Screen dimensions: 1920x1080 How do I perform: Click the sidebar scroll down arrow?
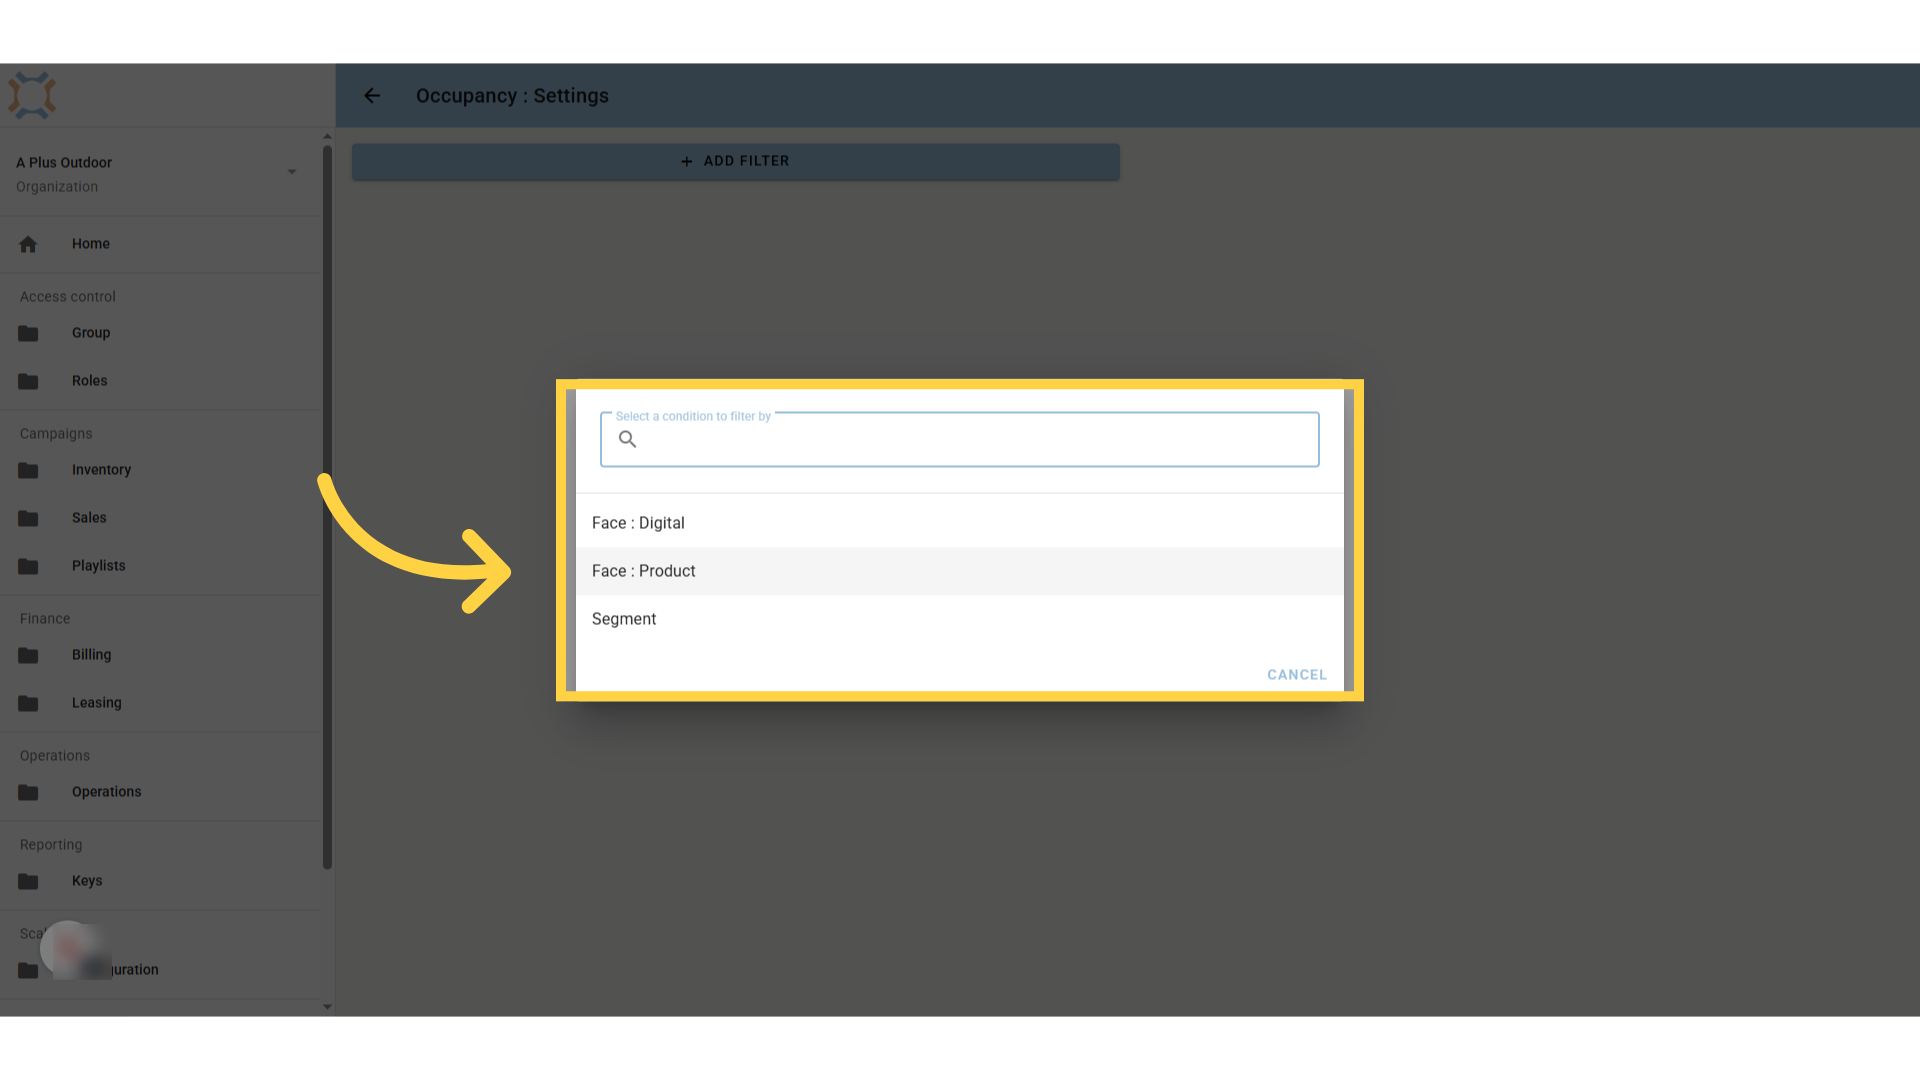click(x=327, y=1007)
